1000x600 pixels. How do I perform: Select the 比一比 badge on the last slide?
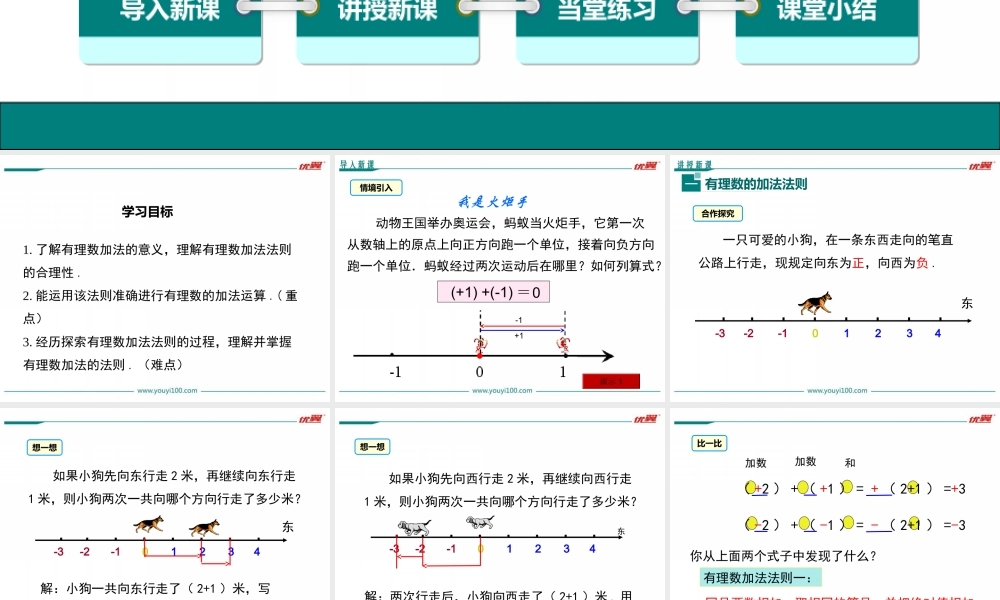tap(709, 443)
